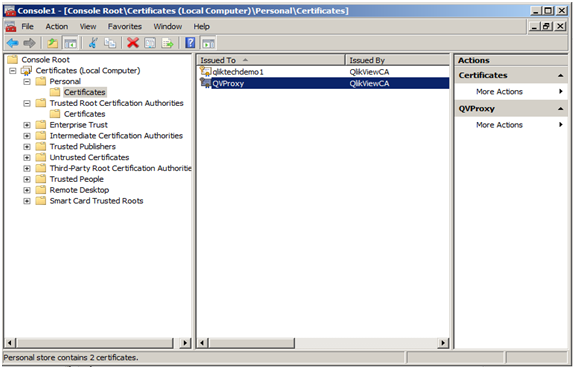Click the Console Root folder icon

[12, 59]
